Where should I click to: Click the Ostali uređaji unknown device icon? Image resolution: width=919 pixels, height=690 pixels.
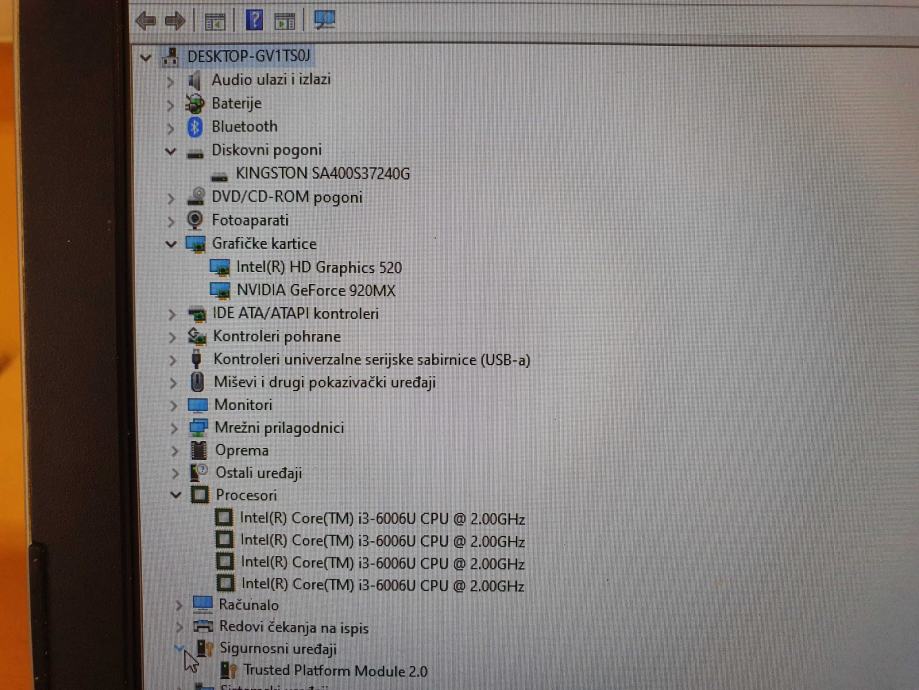pos(199,473)
